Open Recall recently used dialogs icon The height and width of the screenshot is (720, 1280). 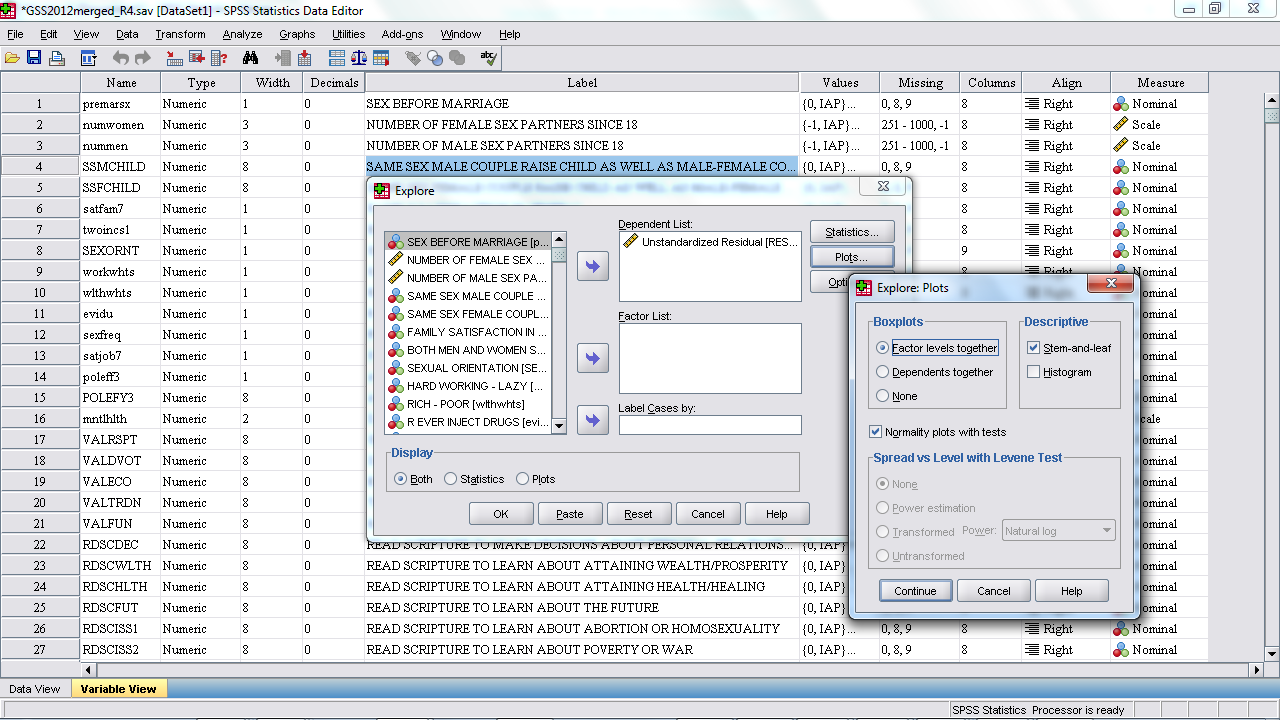88,58
